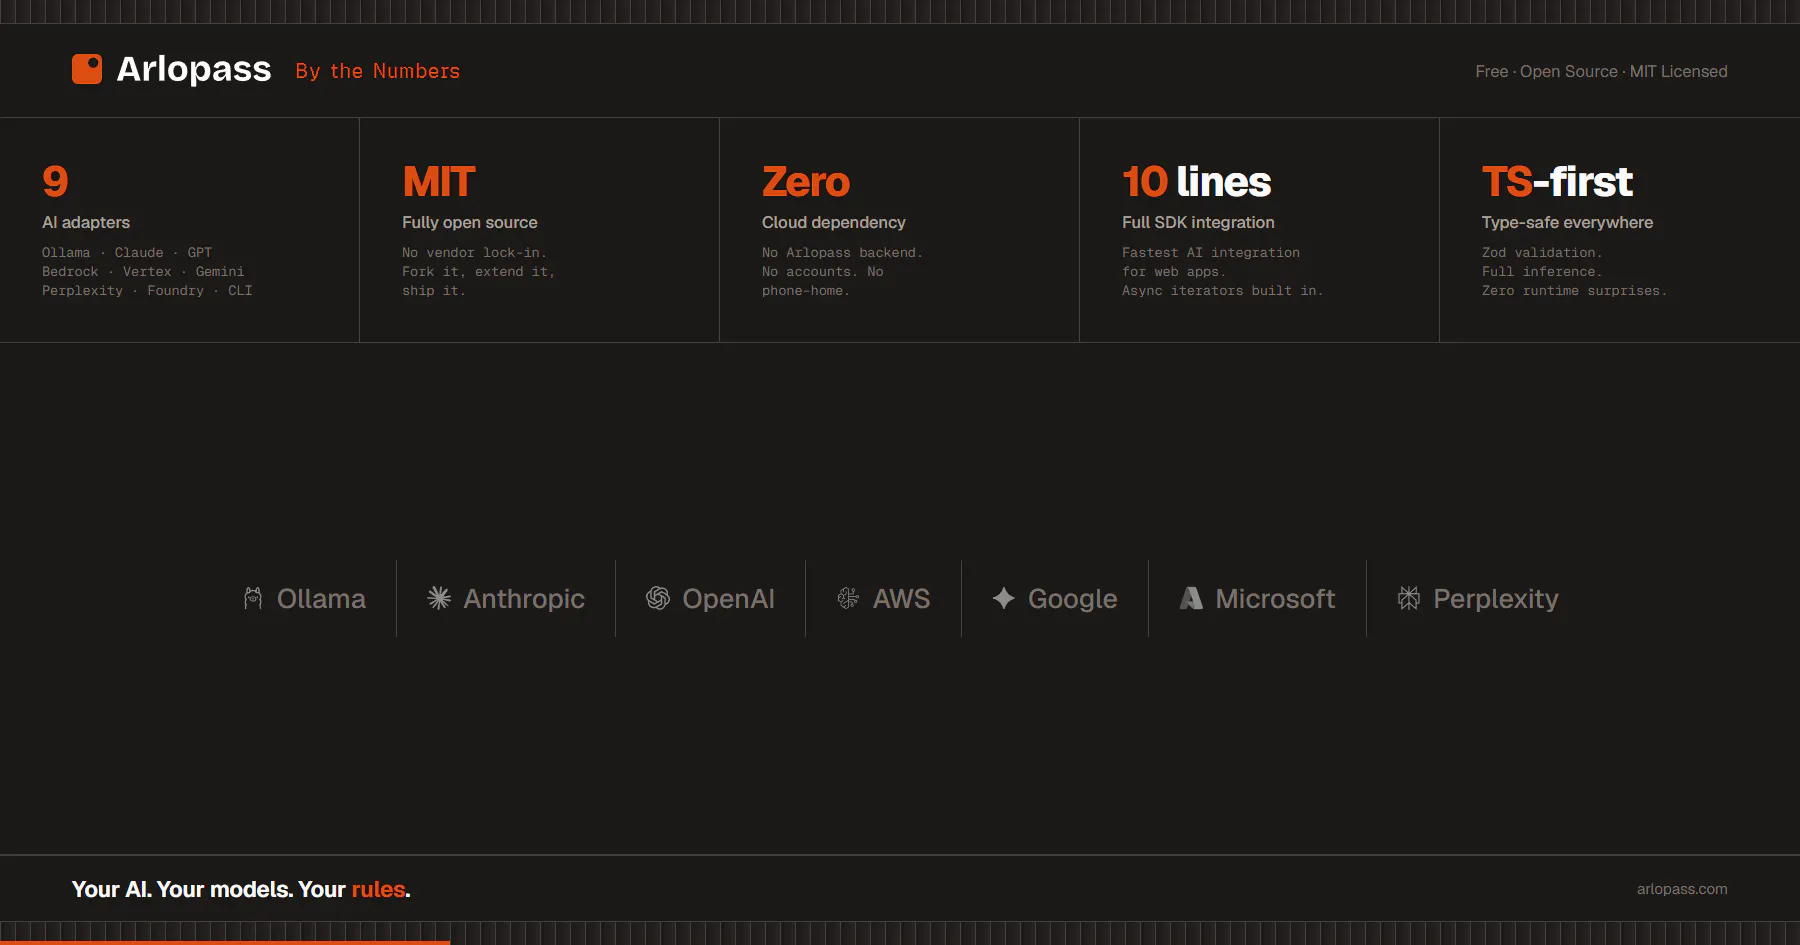The height and width of the screenshot is (945, 1800).
Task: Click the orange word rules
Action: [x=378, y=889]
